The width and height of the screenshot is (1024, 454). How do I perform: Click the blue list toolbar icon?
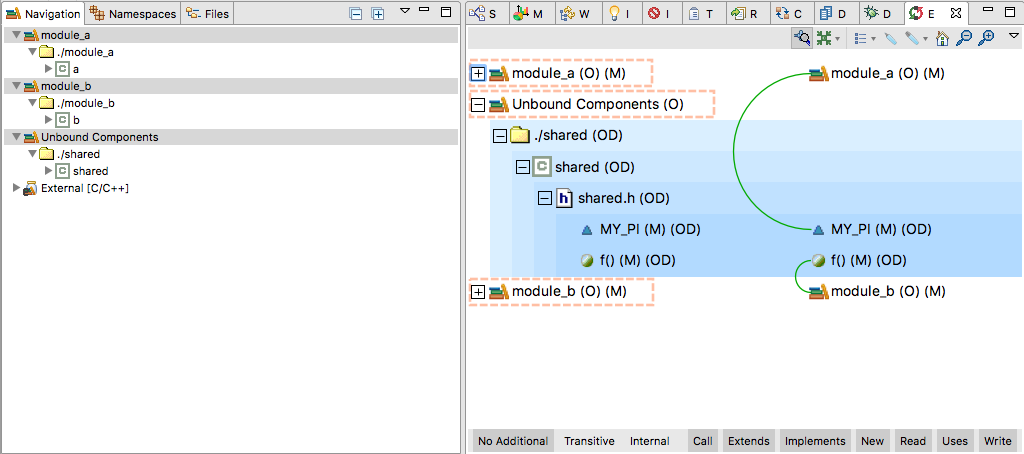tap(860, 39)
